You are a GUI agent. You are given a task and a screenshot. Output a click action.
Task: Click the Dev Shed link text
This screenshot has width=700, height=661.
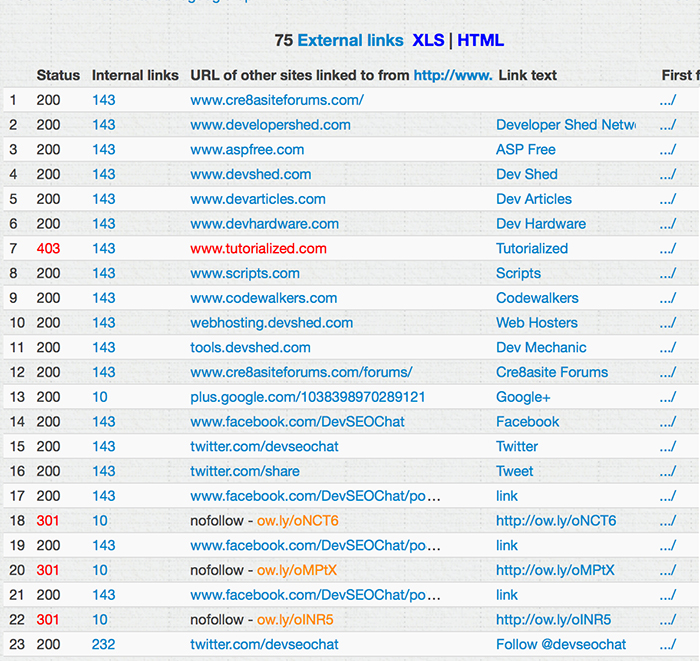[527, 175]
